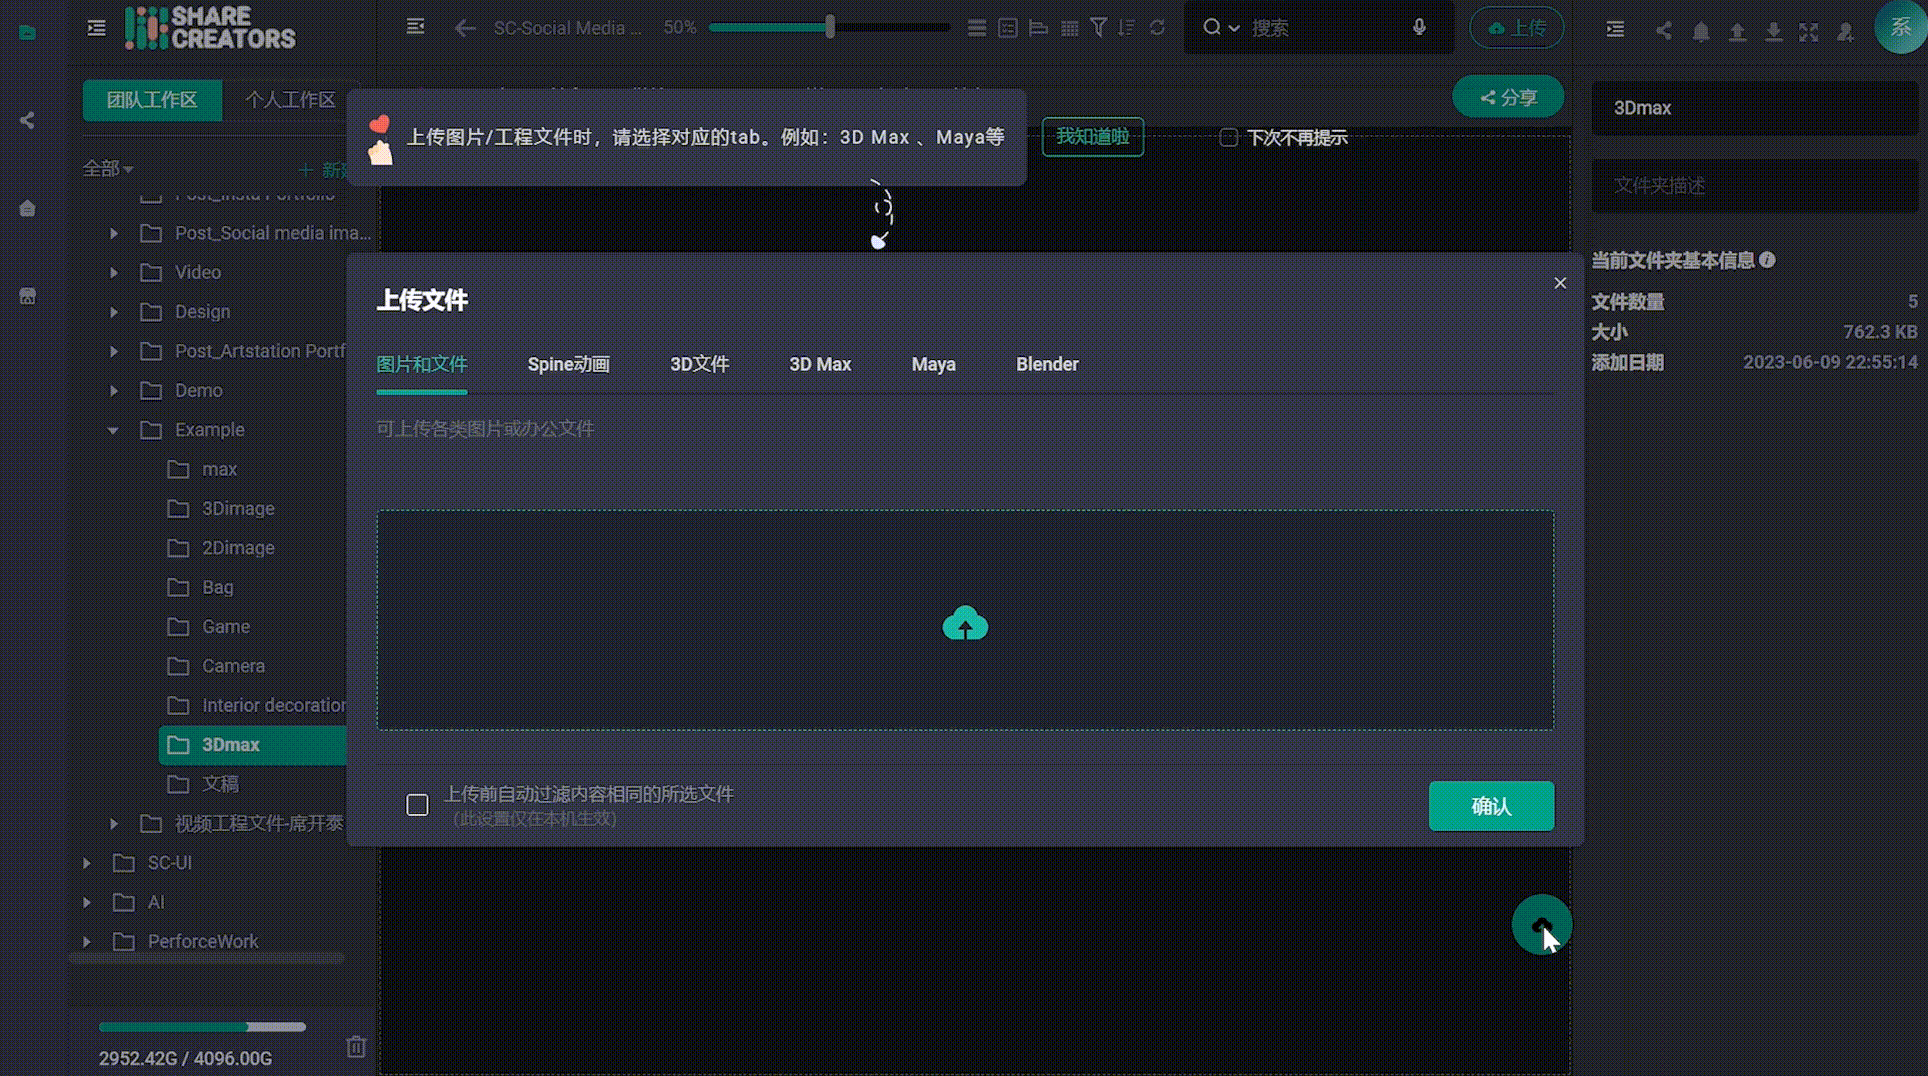Open the 全部 filter dropdown
The image size is (1928, 1076).
point(107,168)
